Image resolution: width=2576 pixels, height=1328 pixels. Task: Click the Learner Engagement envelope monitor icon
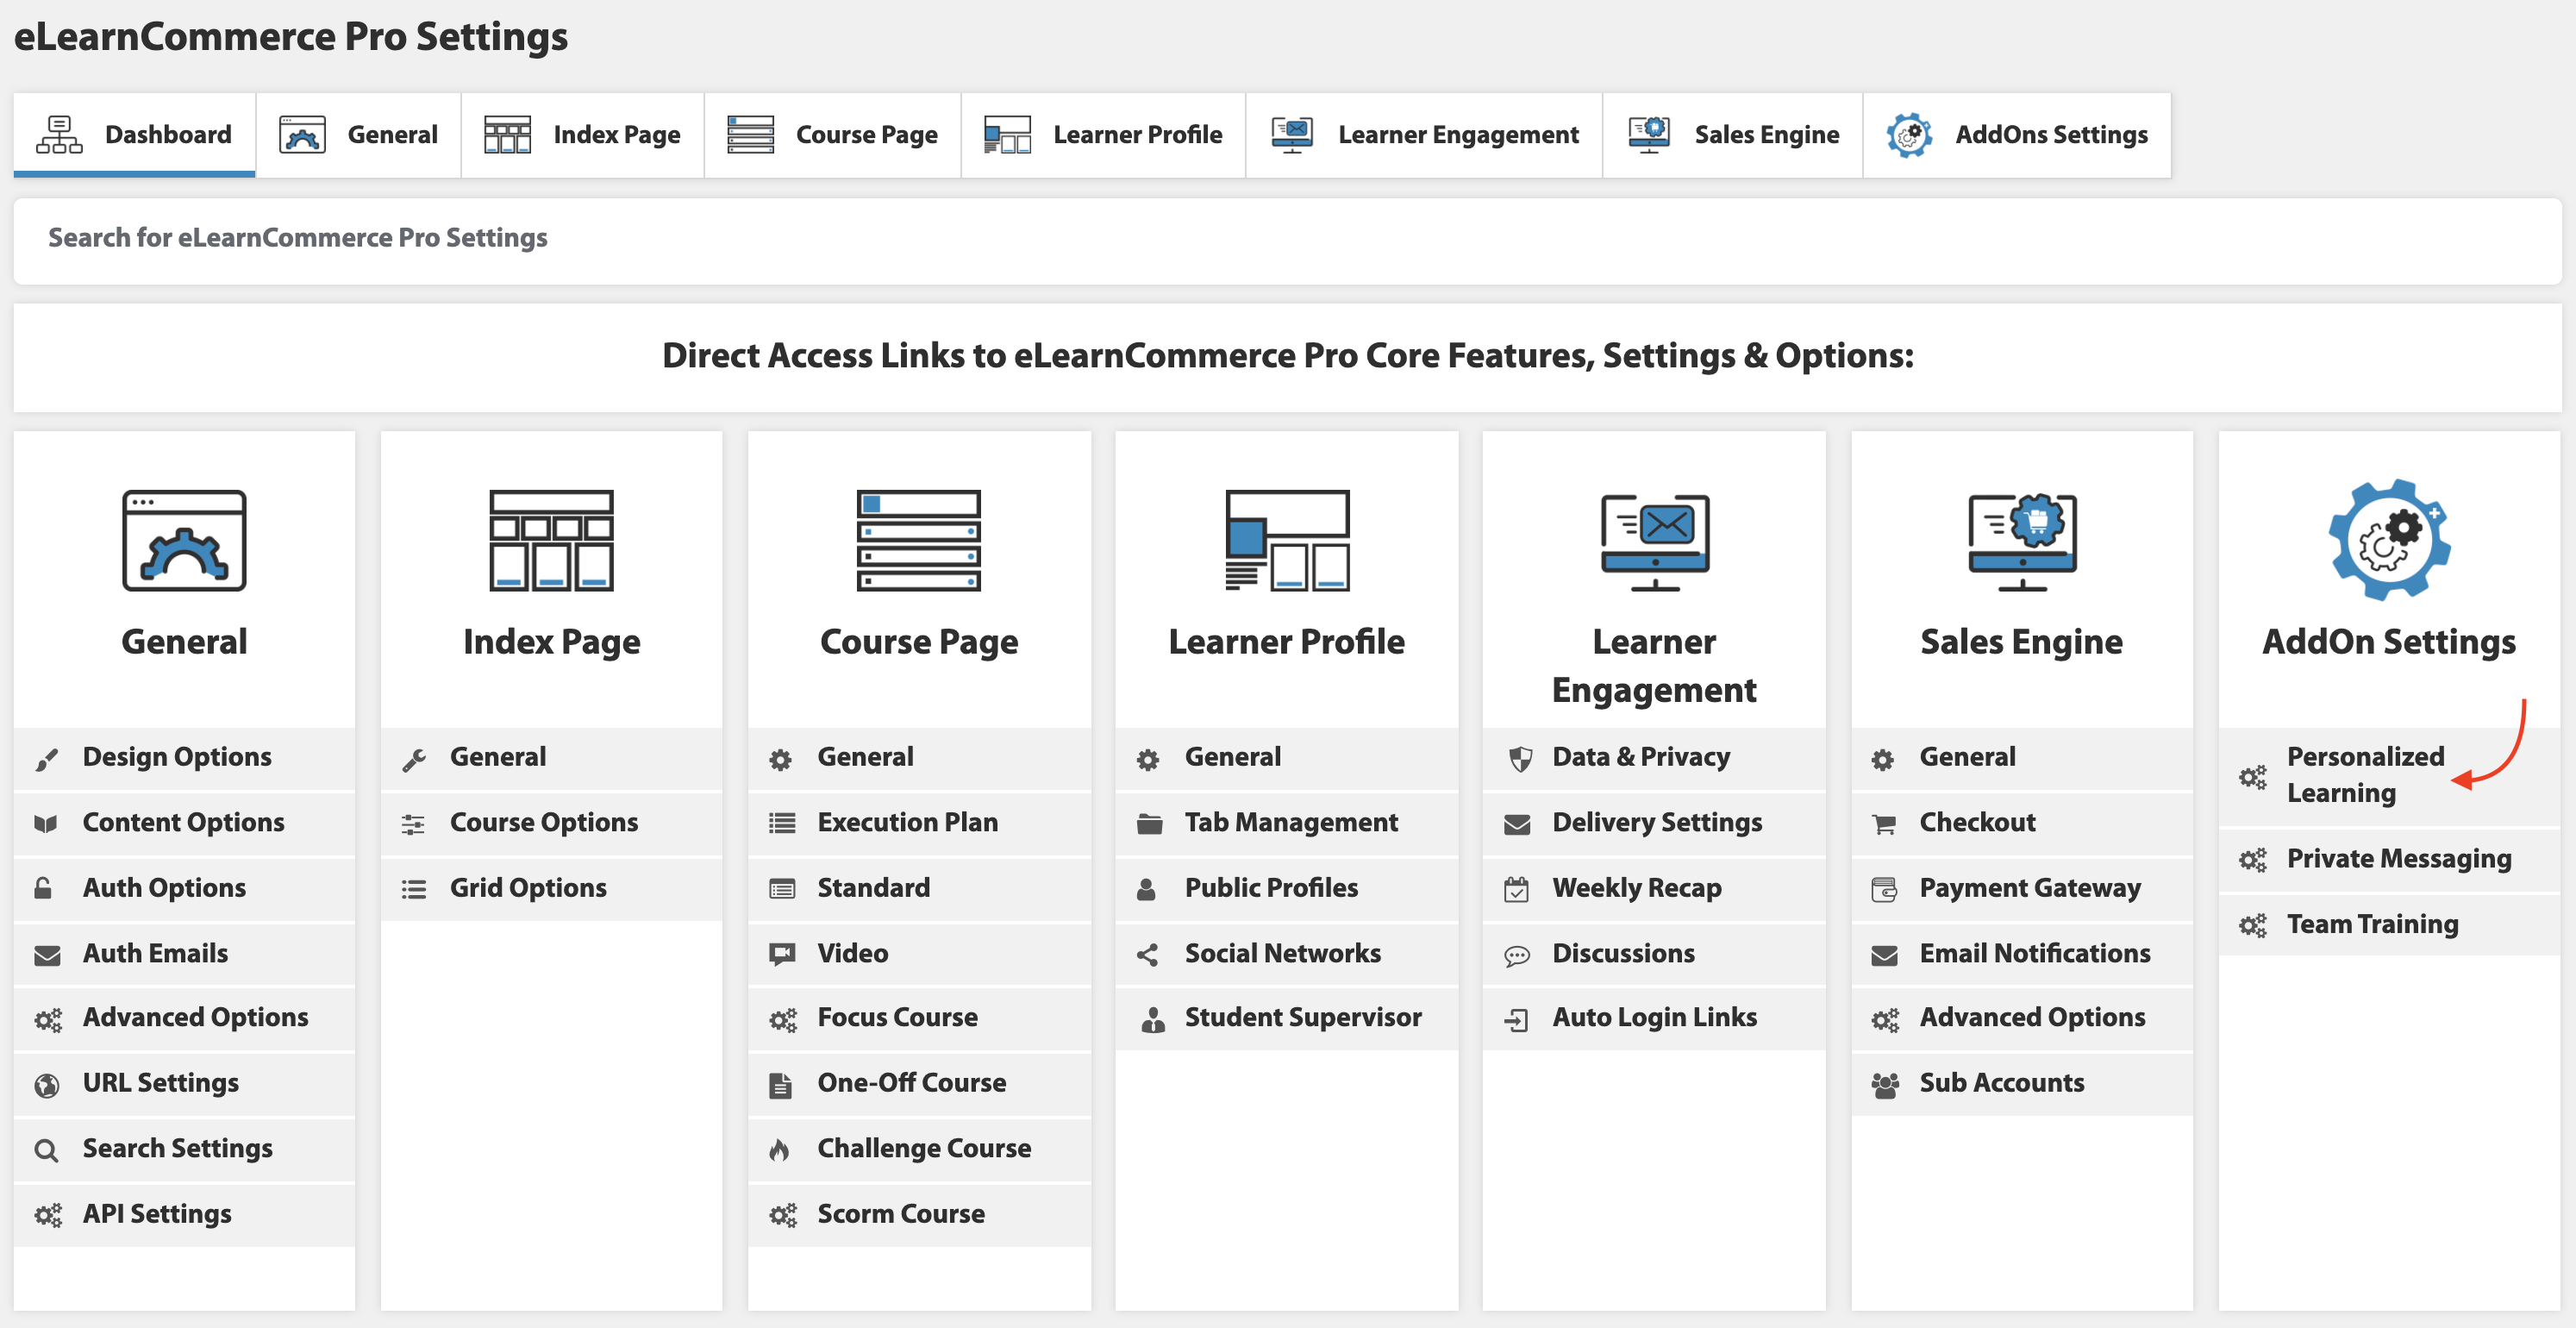tap(1654, 540)
